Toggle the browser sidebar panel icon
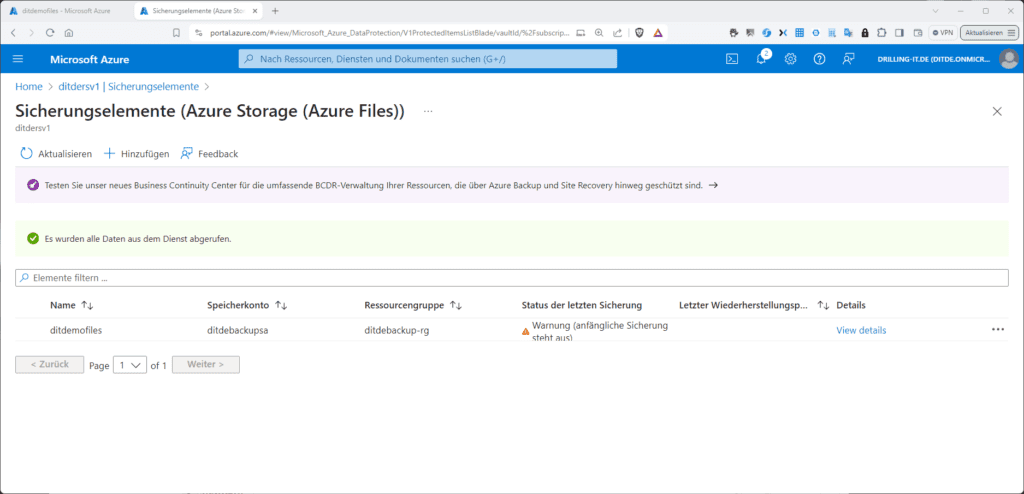 pyautogui.click(x=899, y=32)
